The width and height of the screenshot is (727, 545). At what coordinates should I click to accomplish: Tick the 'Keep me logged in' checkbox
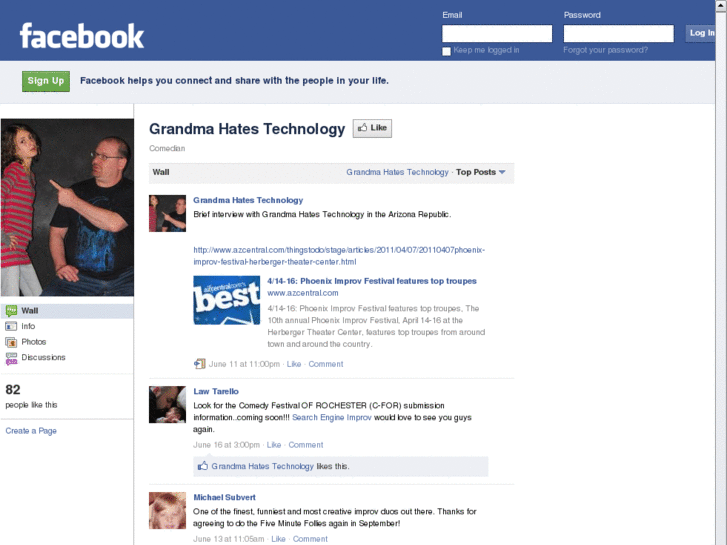(446, 51)
